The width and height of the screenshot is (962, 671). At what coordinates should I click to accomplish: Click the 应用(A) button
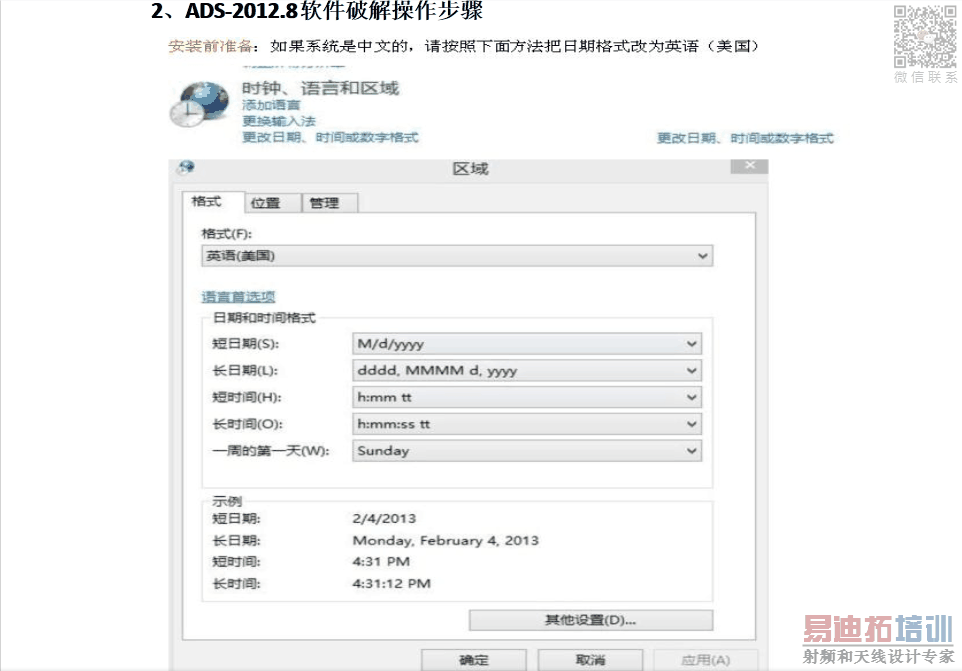point(706,660)
